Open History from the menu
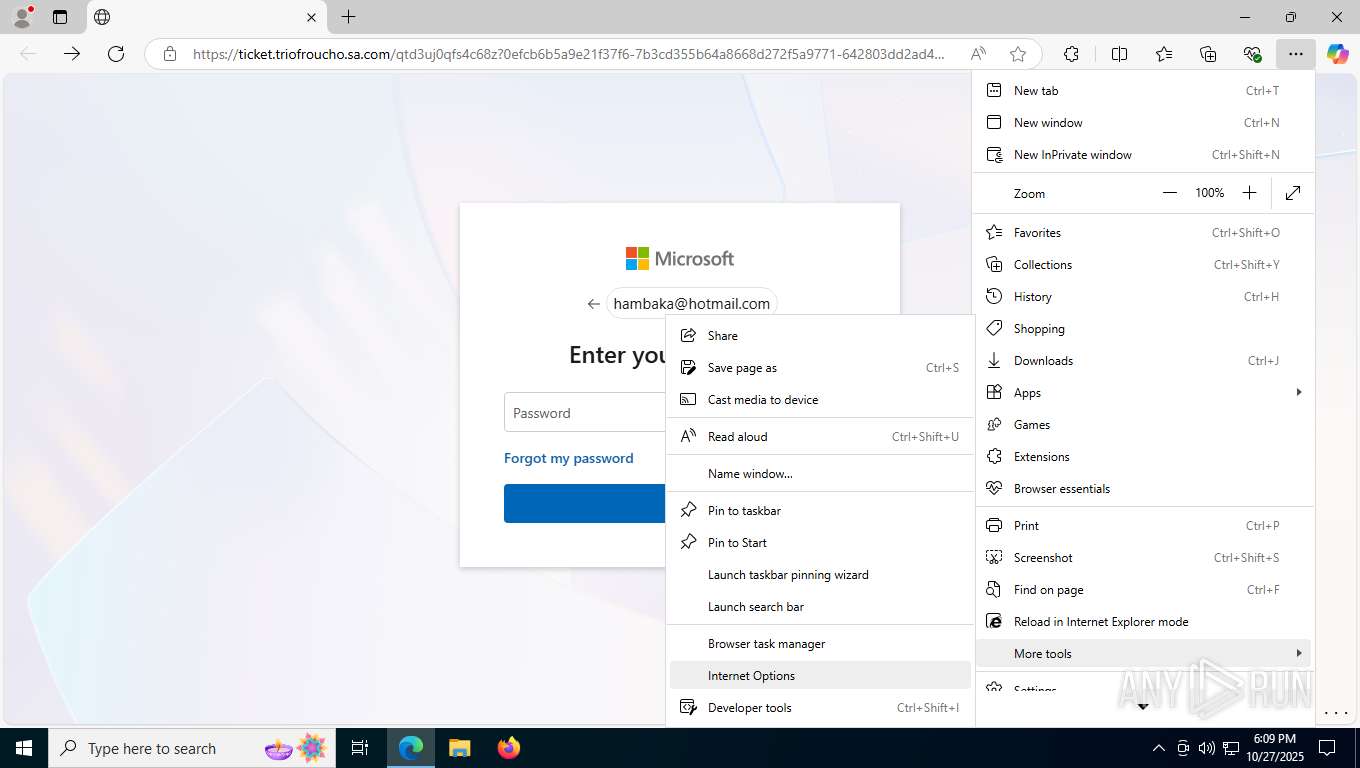The width and height of the screenshot is (1360, 768). 1143,296
